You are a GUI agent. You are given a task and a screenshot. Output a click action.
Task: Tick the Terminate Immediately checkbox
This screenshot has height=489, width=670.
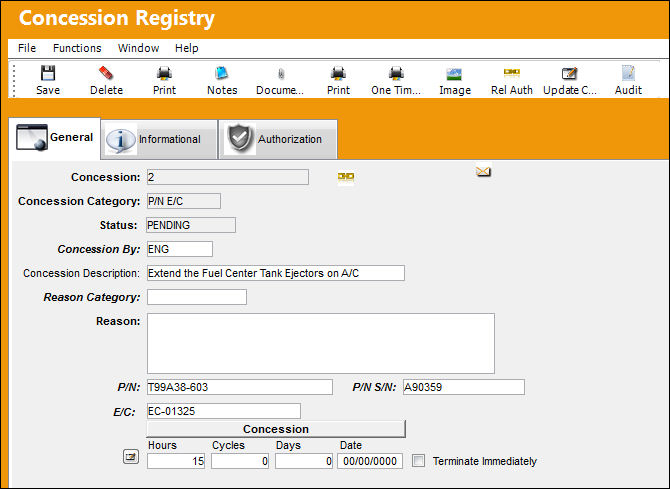pyautogui.click(x=418, y=461)
